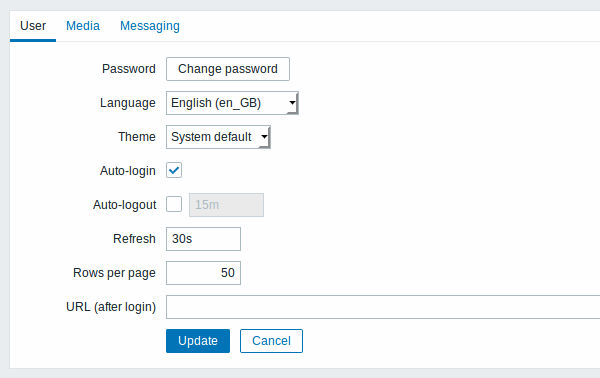600x378 pixels.
Task: Click the Update button
Action: click(x=198, y=341)
